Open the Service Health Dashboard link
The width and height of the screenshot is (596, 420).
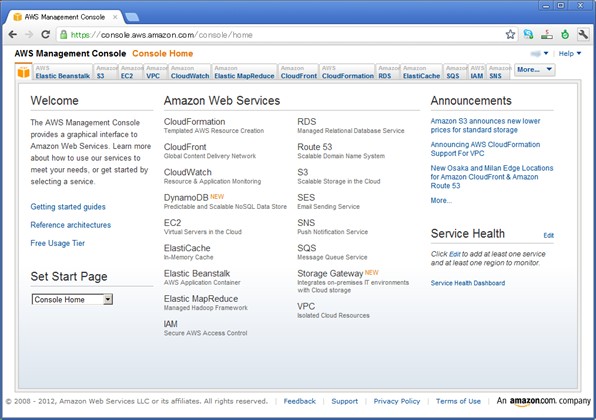[468, 283]
